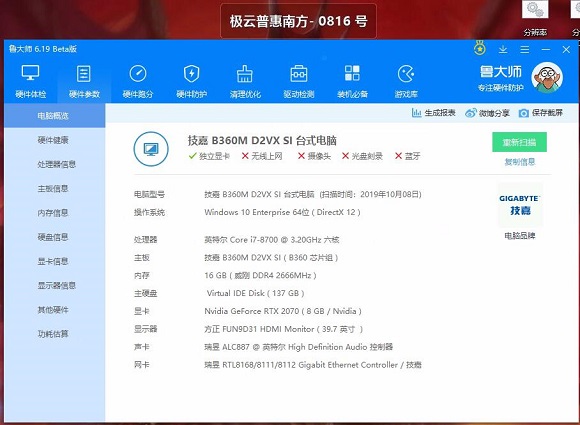This screenshot has width=580, height=425.
Task: Click the B360 芯片组 motherboard value
Action: click(271, 257)
